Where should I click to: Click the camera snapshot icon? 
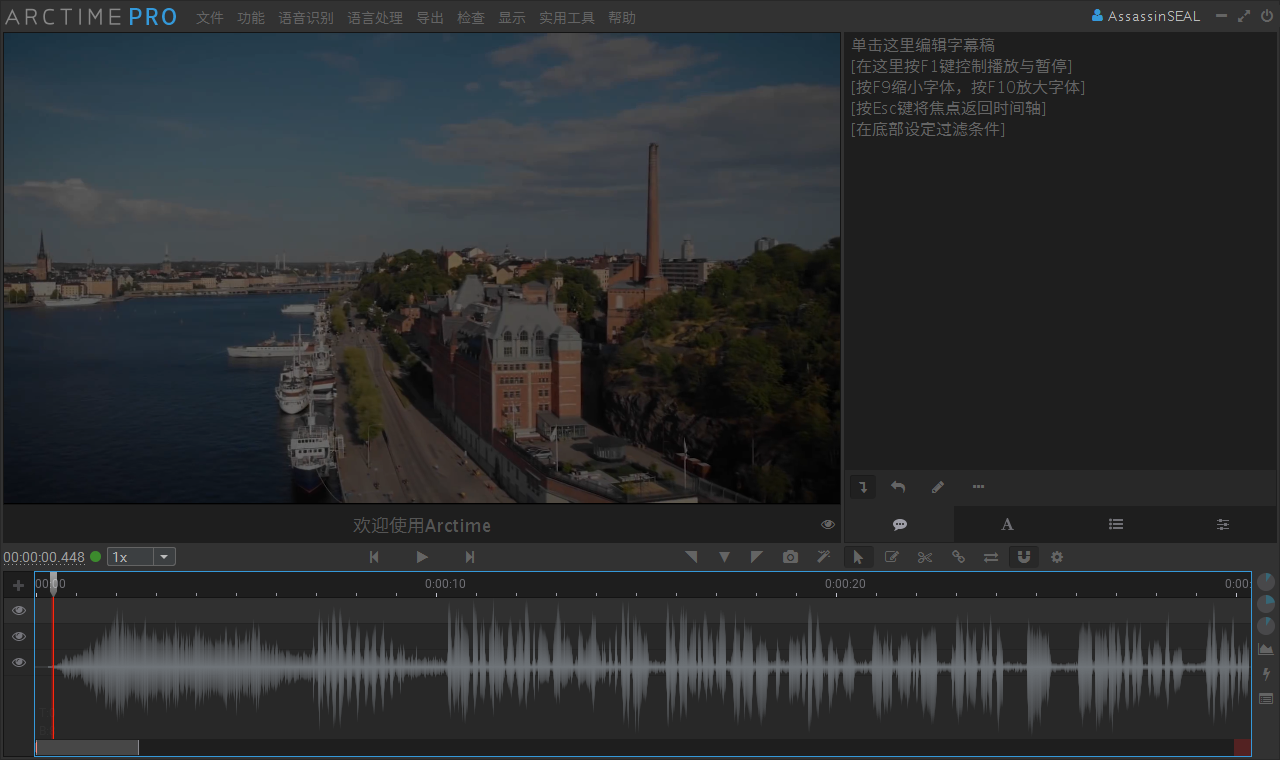coord(791,557)
